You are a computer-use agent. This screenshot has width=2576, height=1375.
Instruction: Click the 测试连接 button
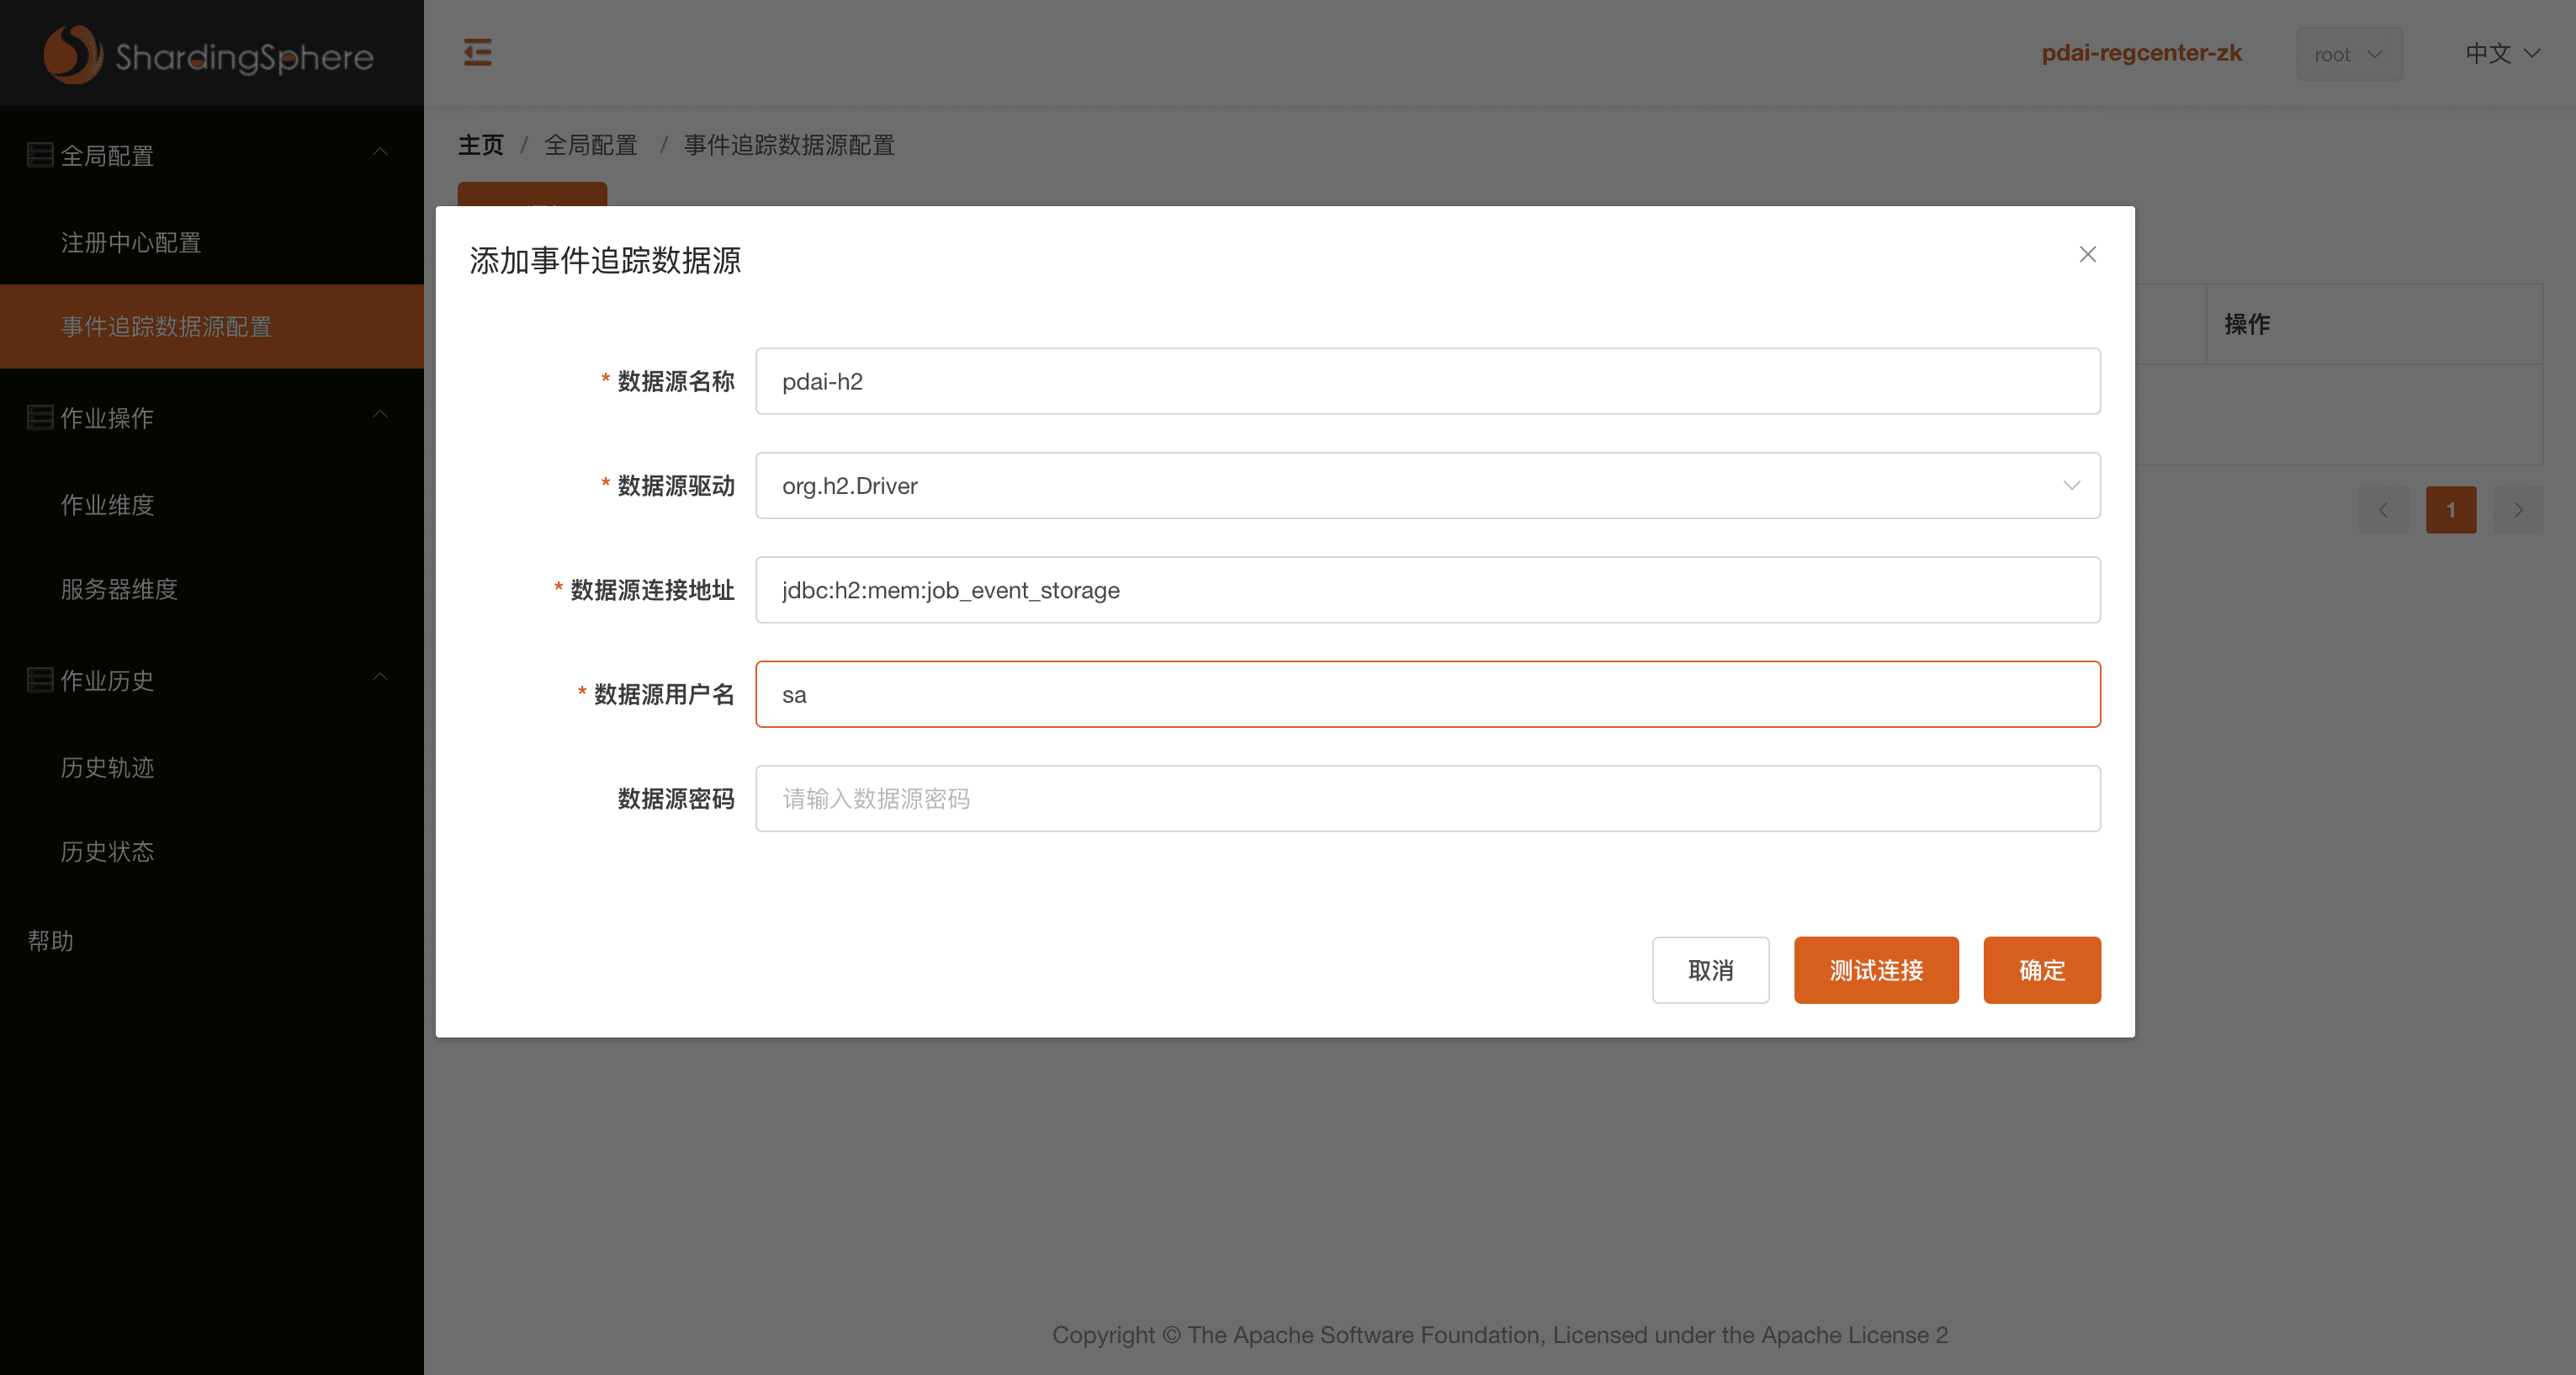(x=1875, y=970)
